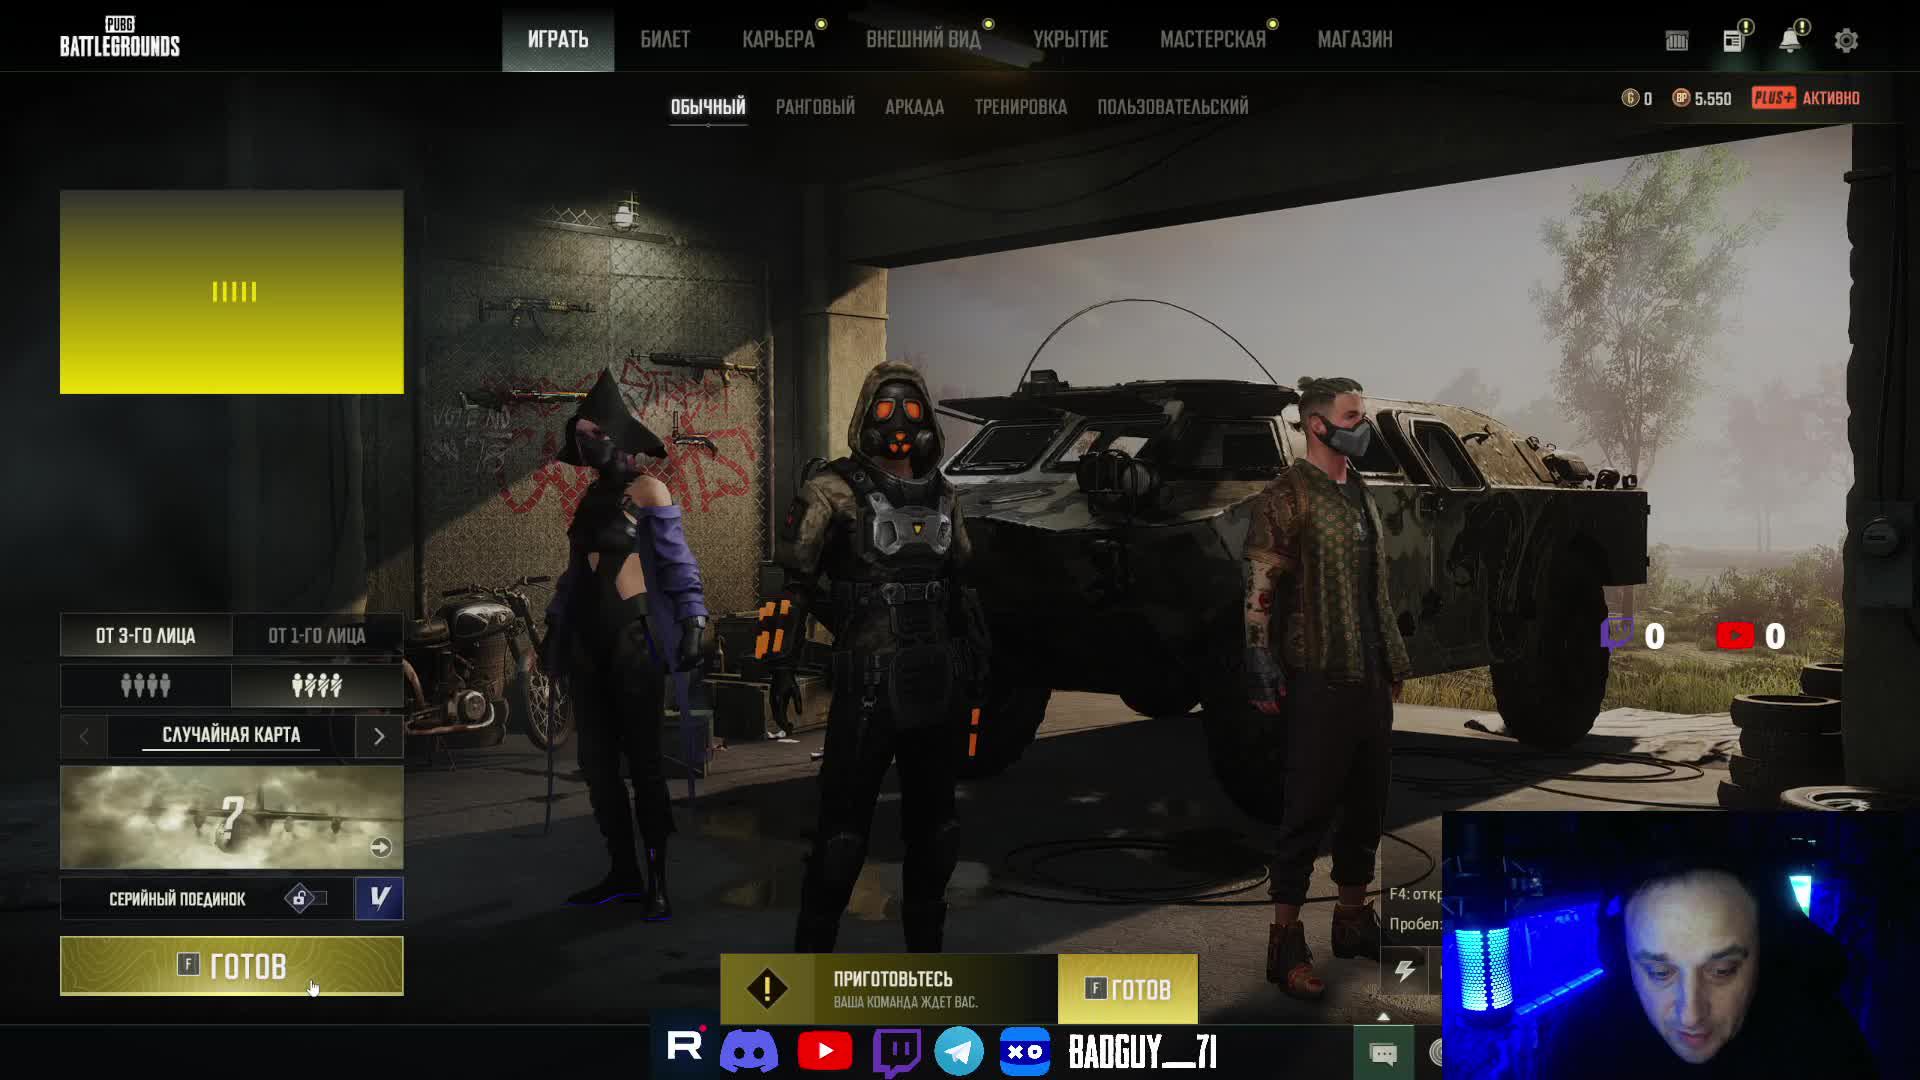Viewport: 1920px width, 1080px height.
Task: Switch to first-person ОТ 1-ГО ЛИЦА mode
Action: pos(317,636)
